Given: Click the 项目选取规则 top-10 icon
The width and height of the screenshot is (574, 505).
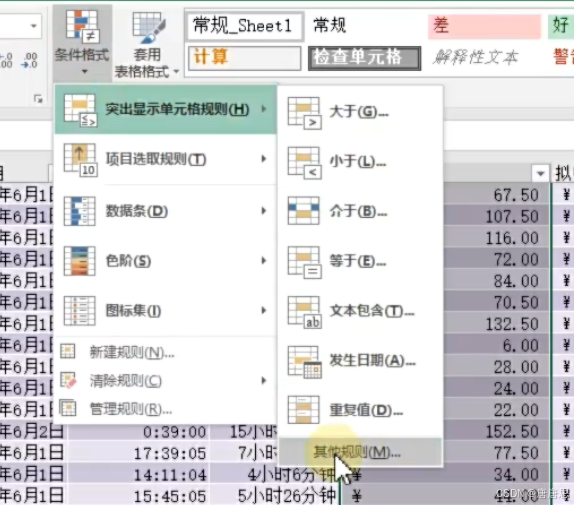Looking at the screenshot, I should coord(80,160).
